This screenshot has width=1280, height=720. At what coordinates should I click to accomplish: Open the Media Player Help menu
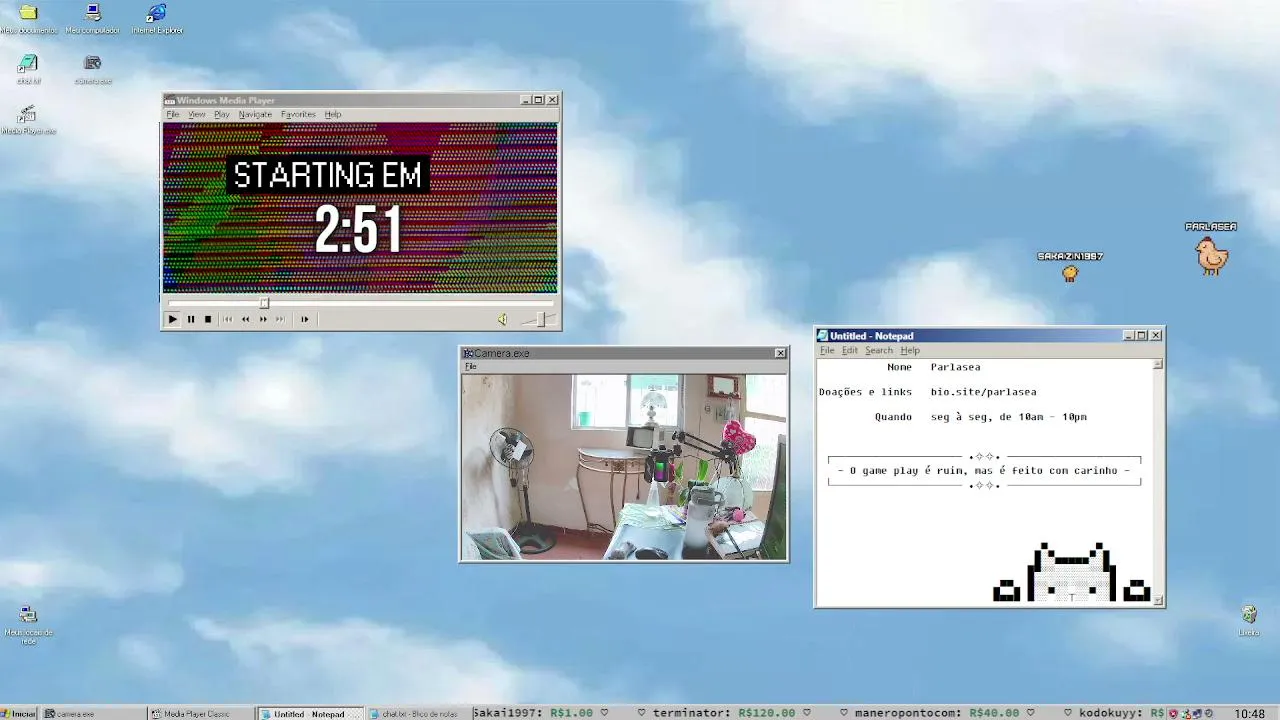pyautogui.click(x=333, y=114)
